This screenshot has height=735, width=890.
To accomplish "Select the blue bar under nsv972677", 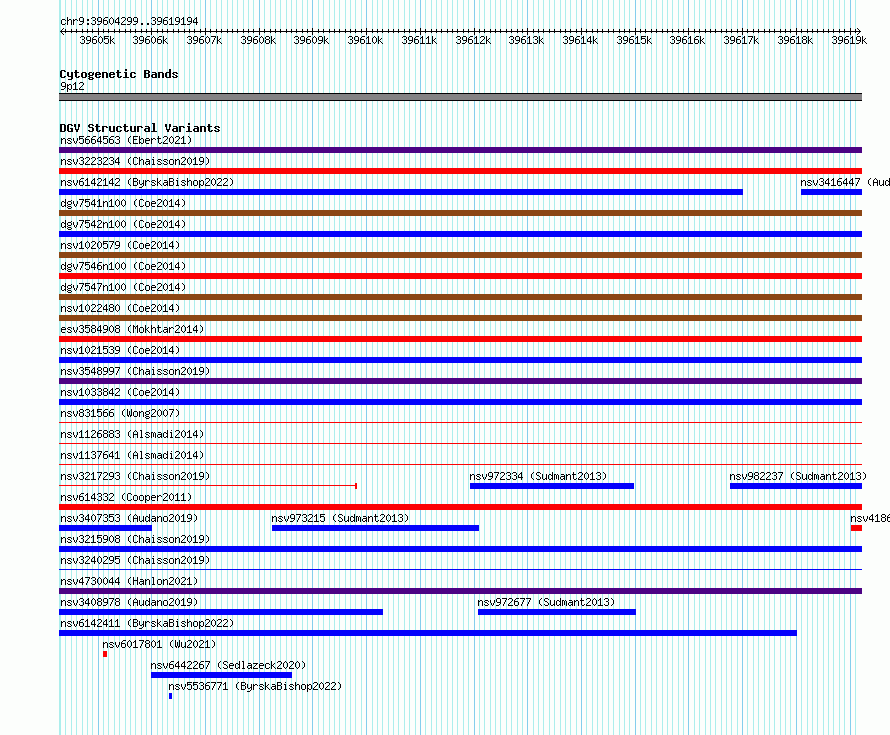I will [557, 612].
